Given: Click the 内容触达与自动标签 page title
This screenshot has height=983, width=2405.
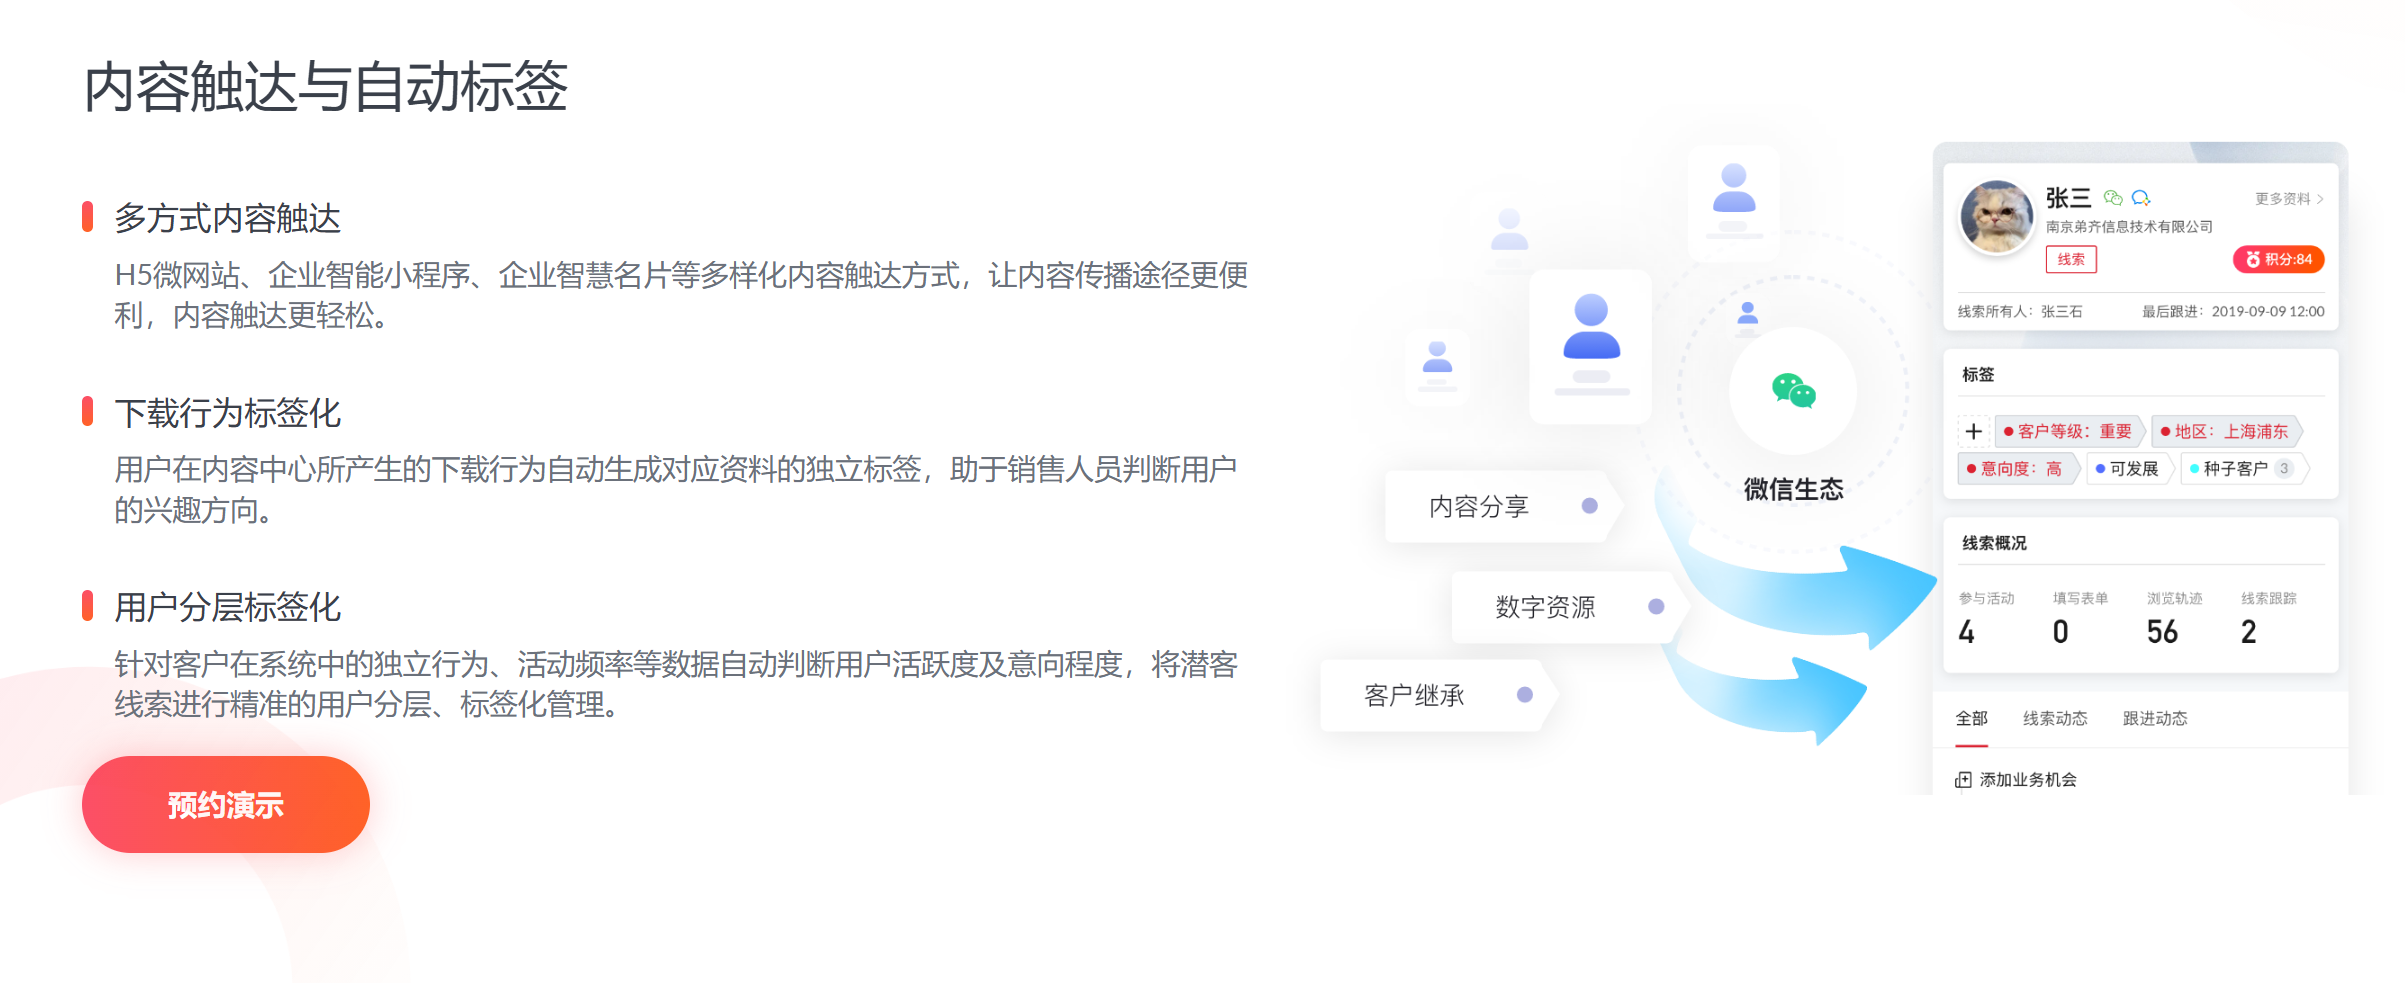Looking at the screenshot, I should (x=326, y=87).
